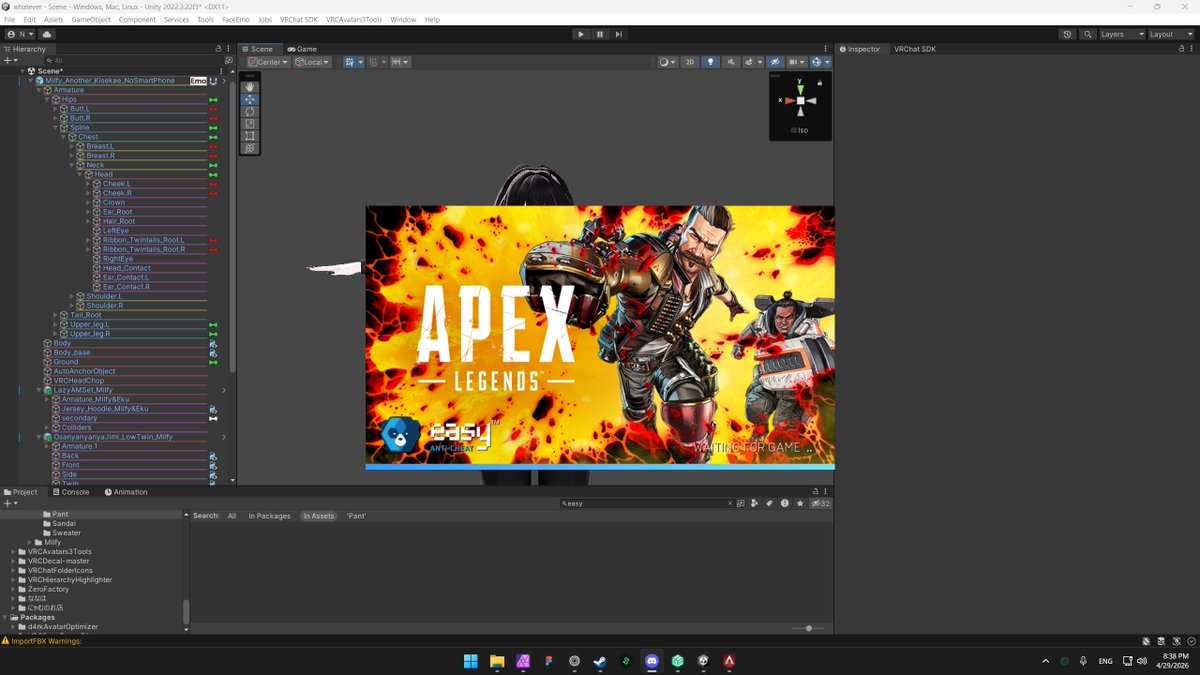Viewport: 1200px width, 675px height.
Task: Collapse the Spine tree node
Action: coord(56,128)
